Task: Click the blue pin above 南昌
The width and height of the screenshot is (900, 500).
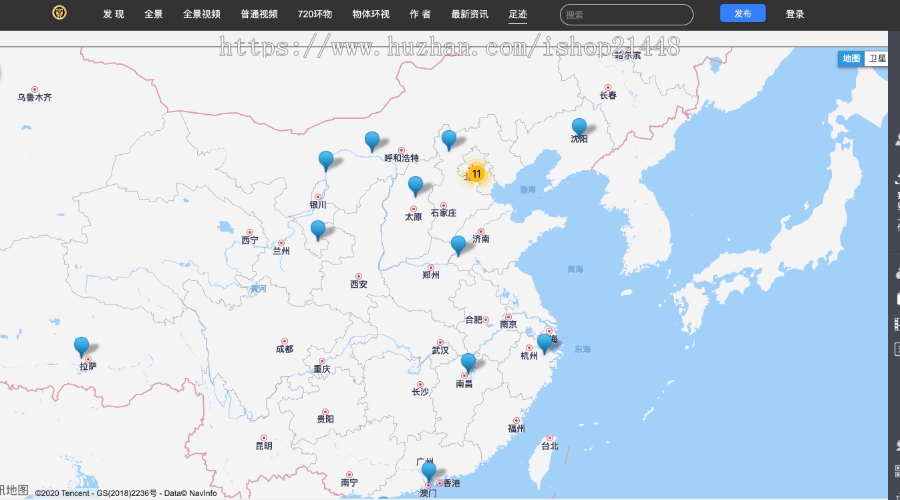Action: coord(468,363)
